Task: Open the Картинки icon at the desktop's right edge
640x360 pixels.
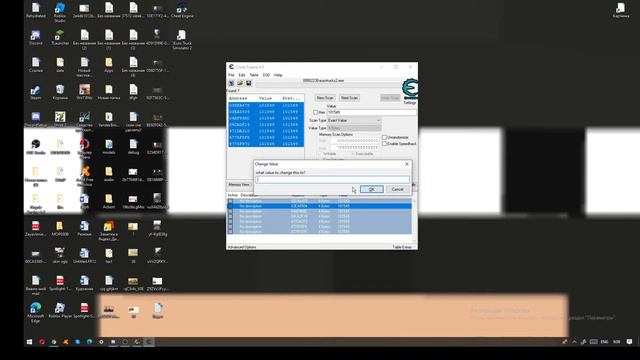Action: pyautogui.click(x=621, y=10)
